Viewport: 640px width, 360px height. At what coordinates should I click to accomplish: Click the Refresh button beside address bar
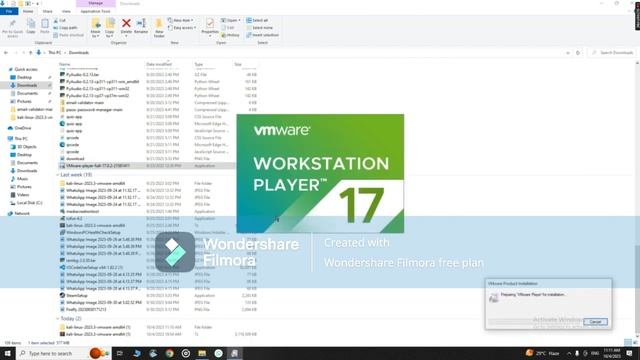click(x=578, y=53)
